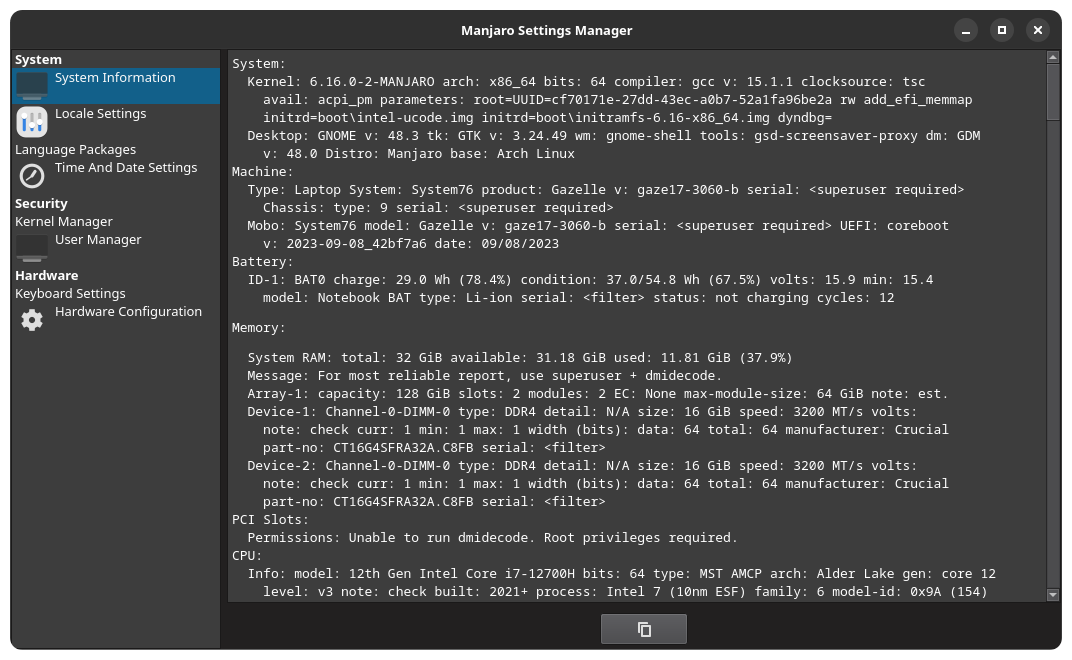Click the User Manager monitor icon
Image resolution: width=1072 pixels, height=660 pixels.
pos(31,248)
